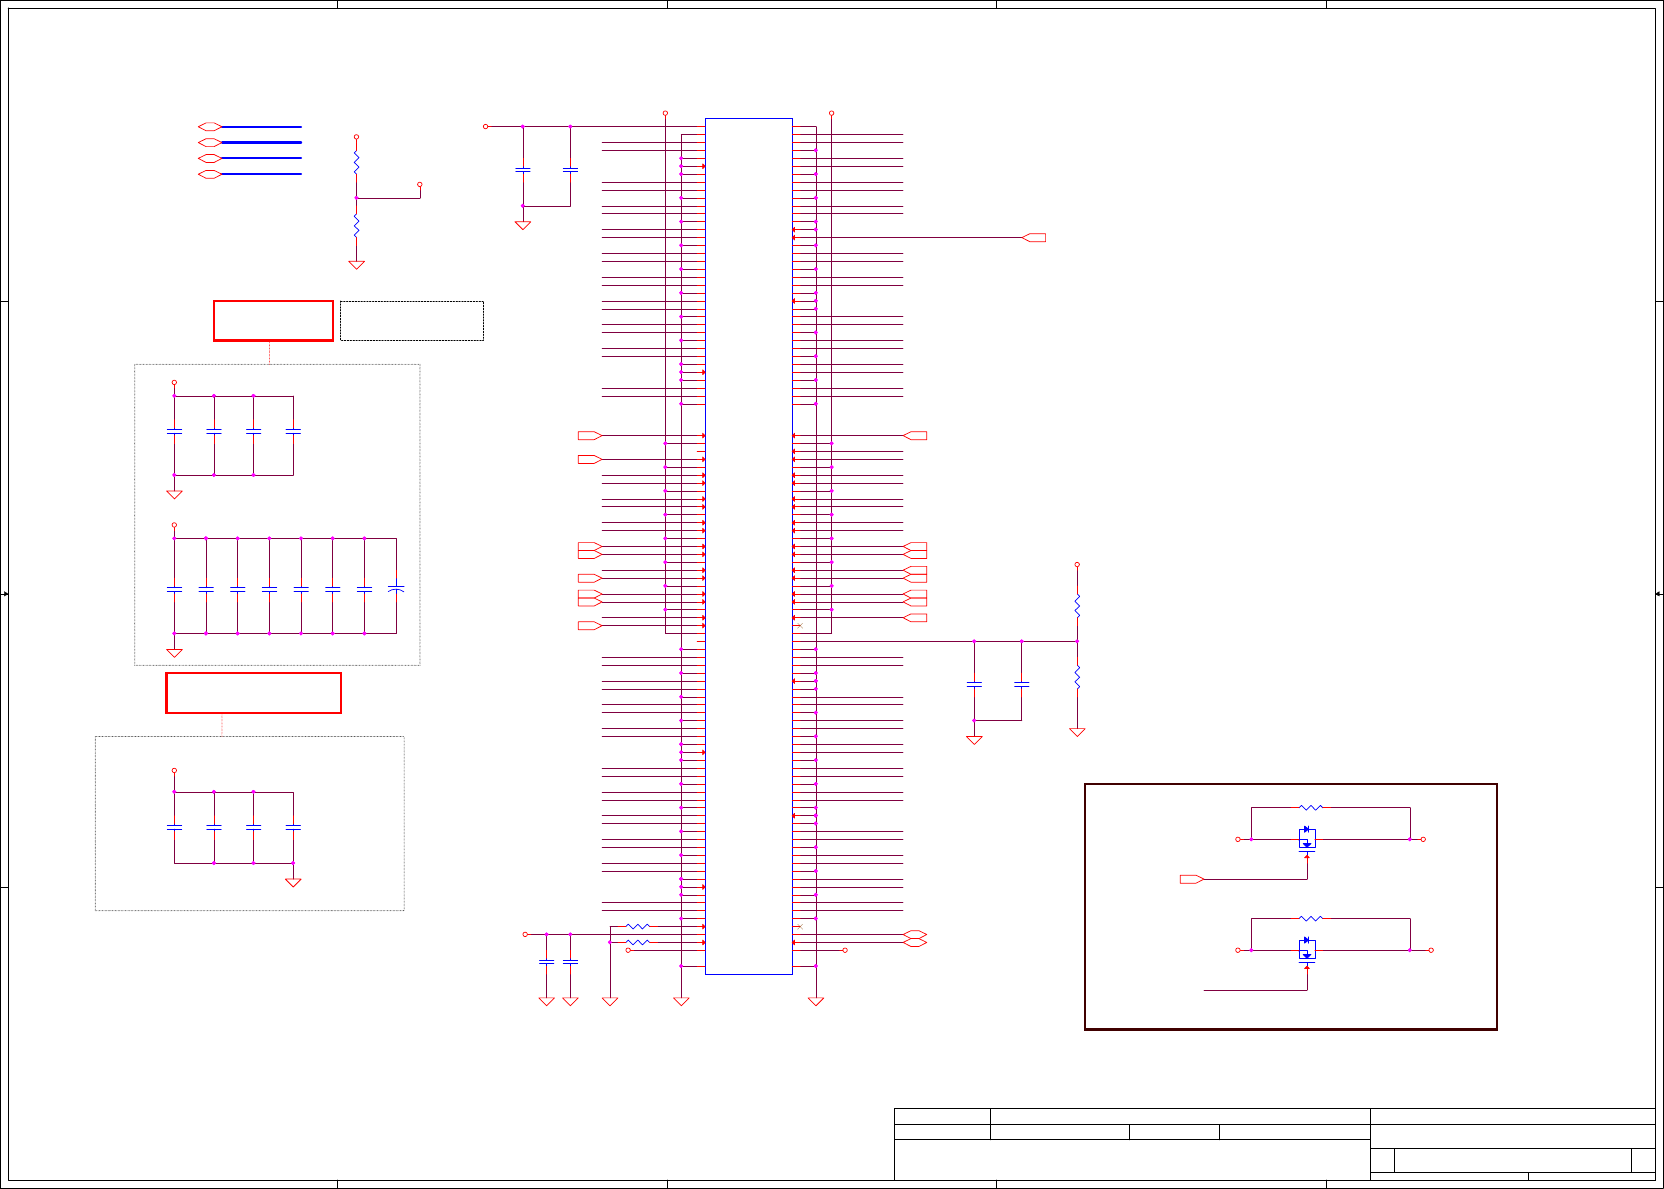Screen dimensions: 1664x1189
Task: Select the solid red box beside dashed box
Action: (273, 321)
